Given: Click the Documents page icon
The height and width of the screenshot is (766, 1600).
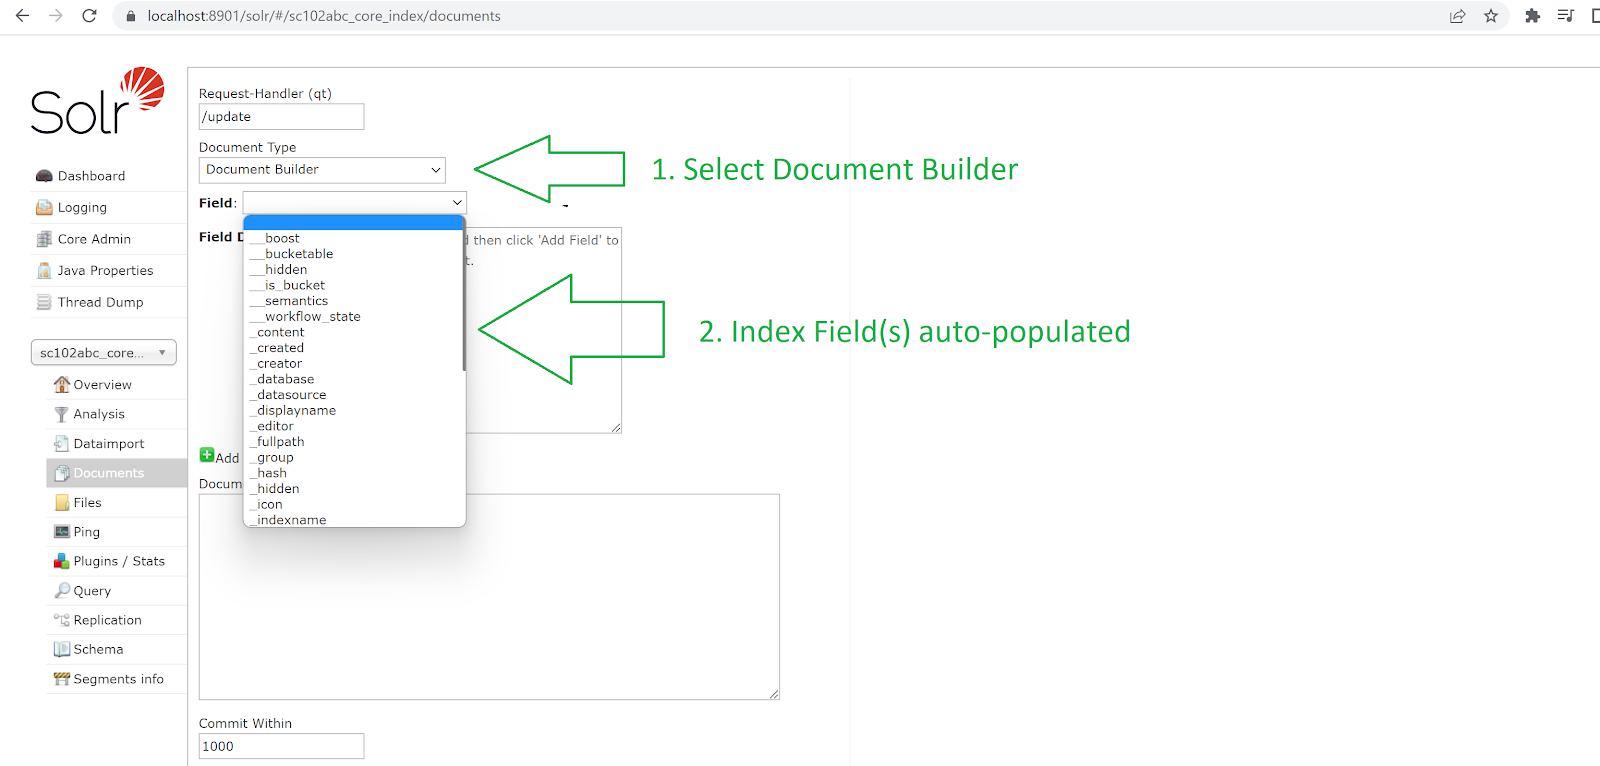Looking at the screenshot, I should point(62,473).
